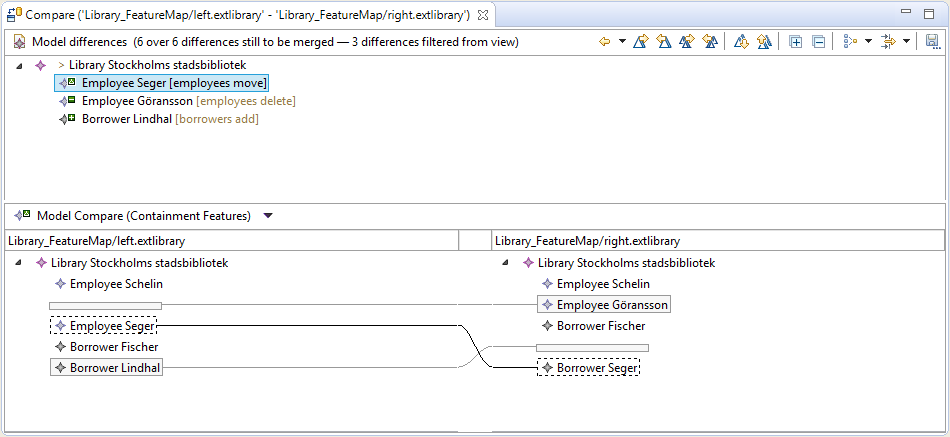
Task: Expand all differences in the tree
Action: [x=796, y=42]
